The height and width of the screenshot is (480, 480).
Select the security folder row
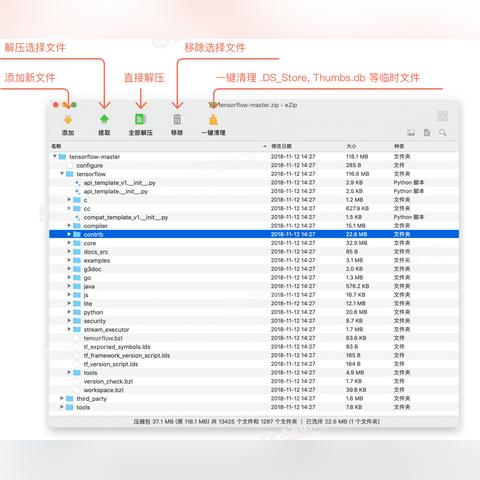[x=254, y=321]
